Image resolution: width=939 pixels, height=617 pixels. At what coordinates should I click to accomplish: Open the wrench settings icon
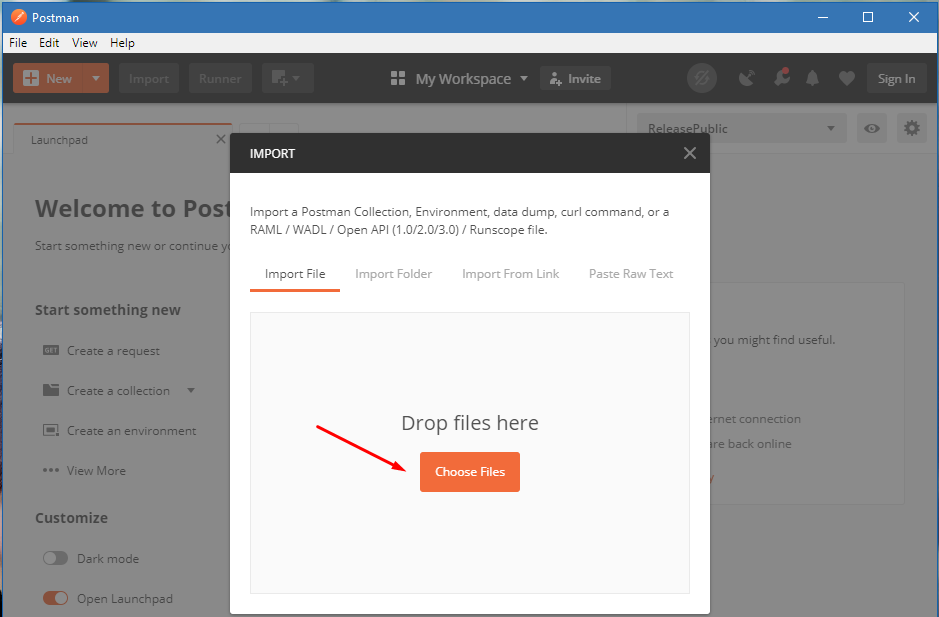point(782,77)
